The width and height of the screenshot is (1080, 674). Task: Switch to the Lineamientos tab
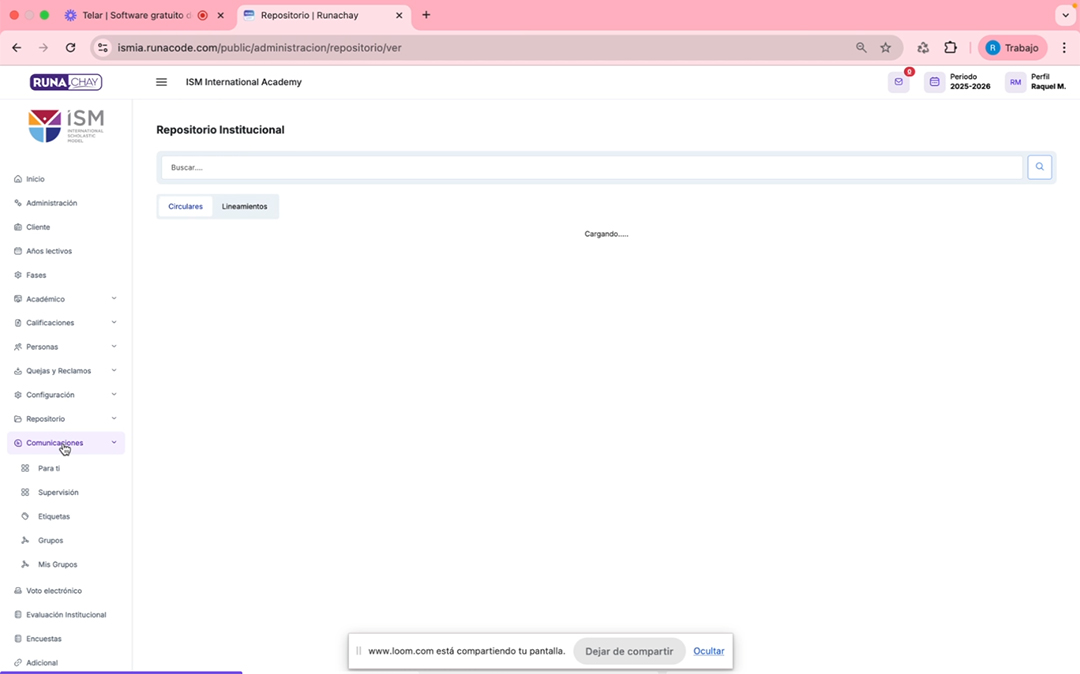[244, 207]
